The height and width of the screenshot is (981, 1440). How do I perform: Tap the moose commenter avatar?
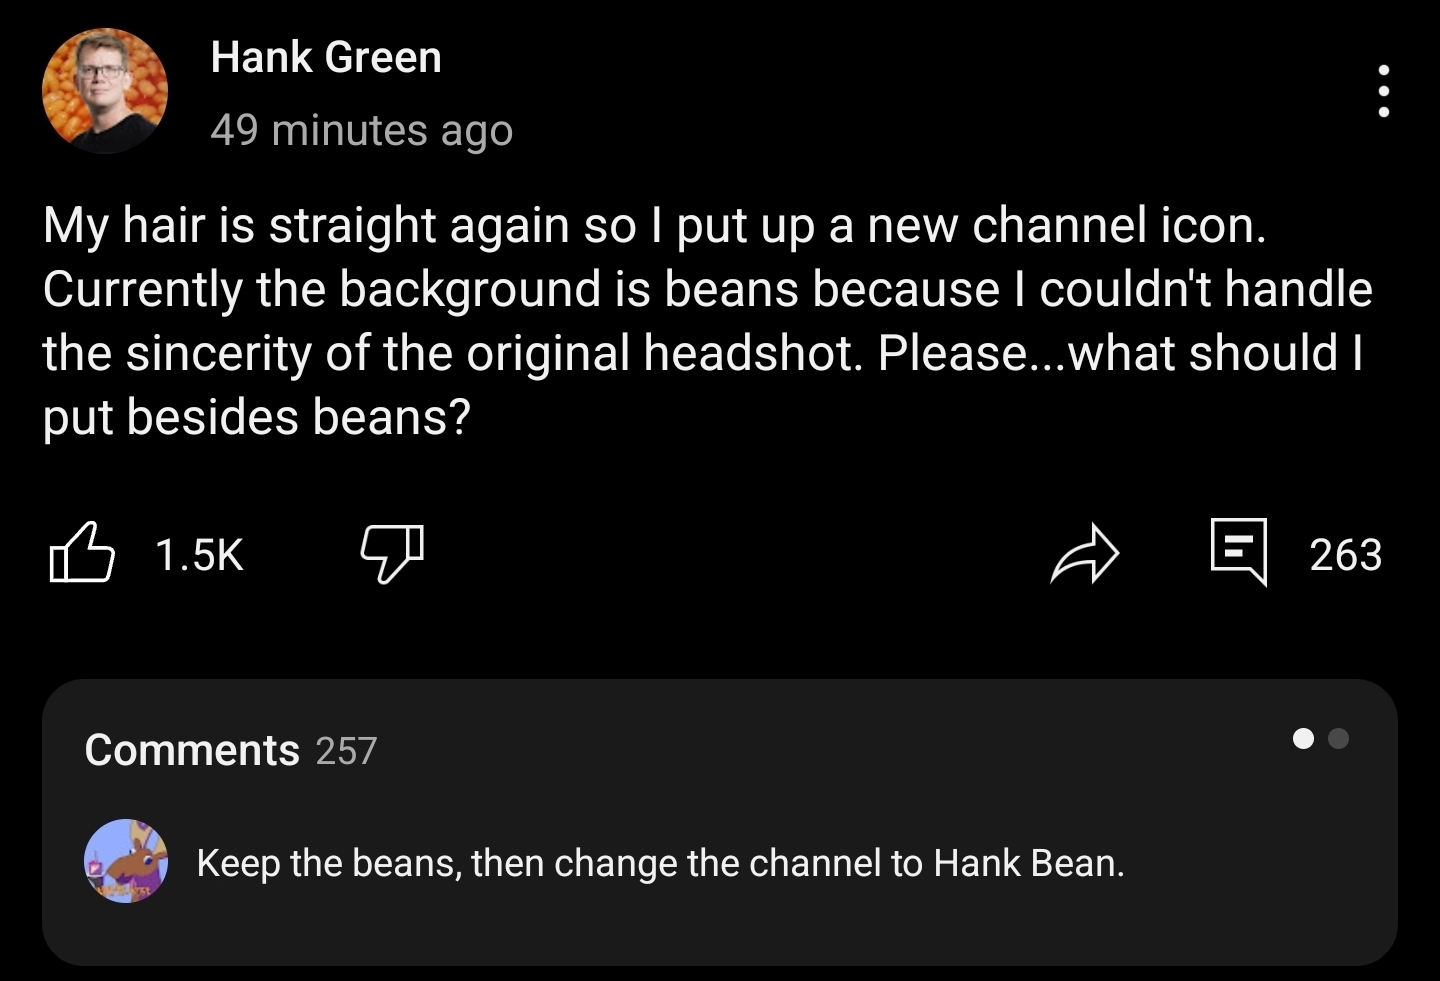[126, 861]
